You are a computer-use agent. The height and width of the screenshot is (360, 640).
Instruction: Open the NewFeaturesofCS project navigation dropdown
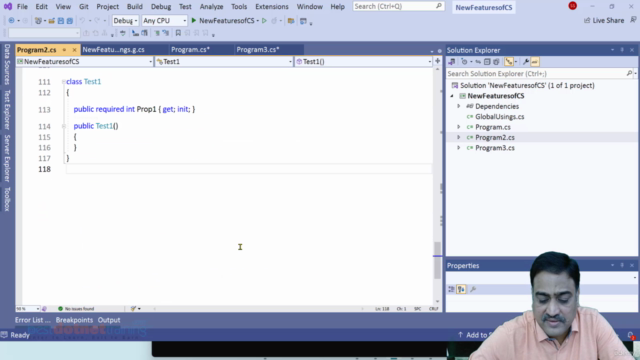[x=84, y=62]
